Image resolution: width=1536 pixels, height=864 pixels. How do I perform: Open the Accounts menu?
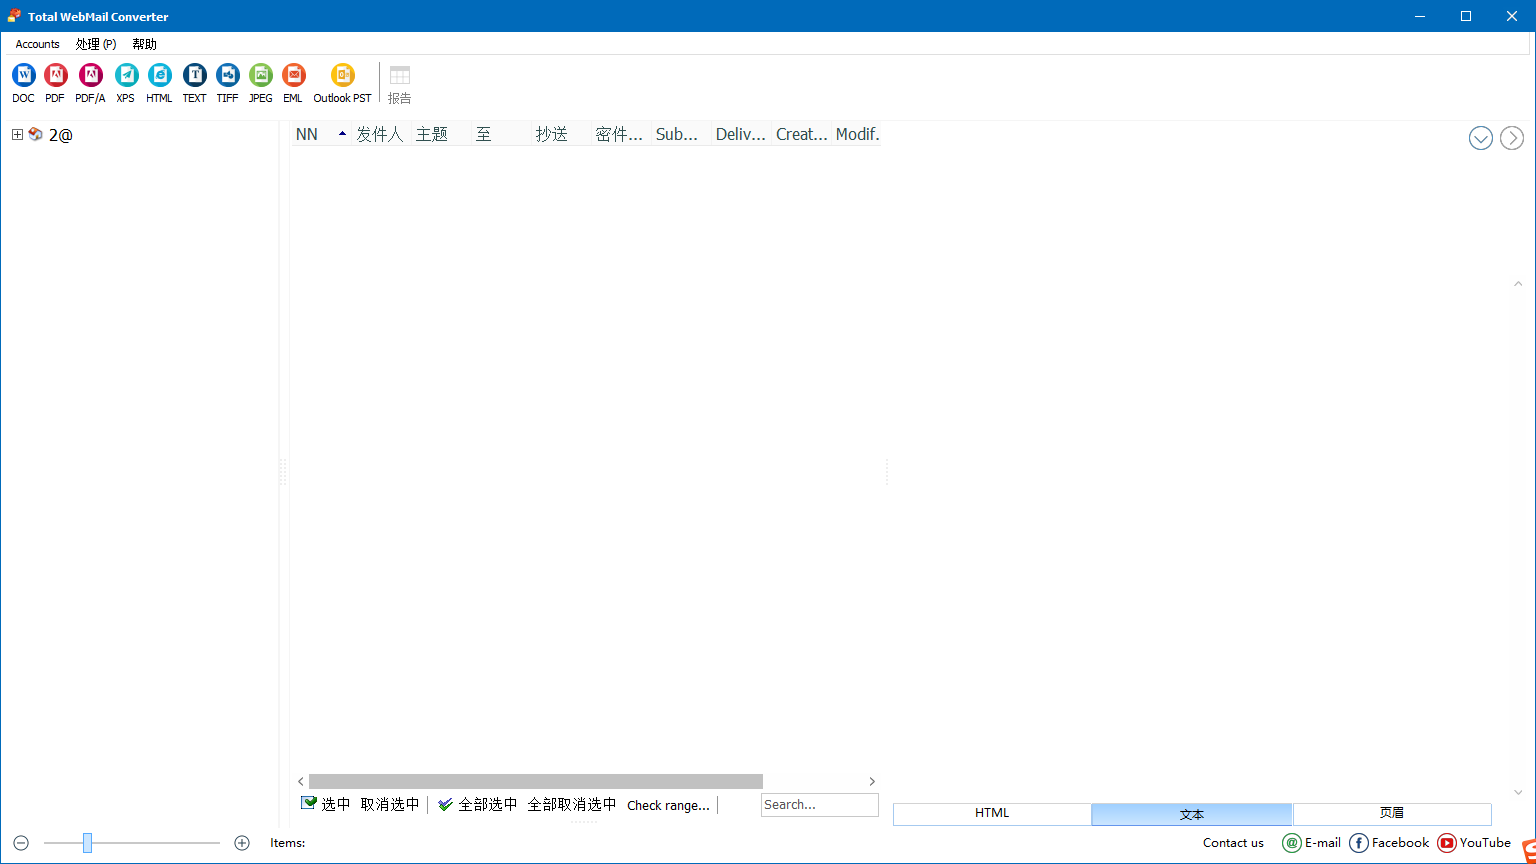click(x=38, y=44)
